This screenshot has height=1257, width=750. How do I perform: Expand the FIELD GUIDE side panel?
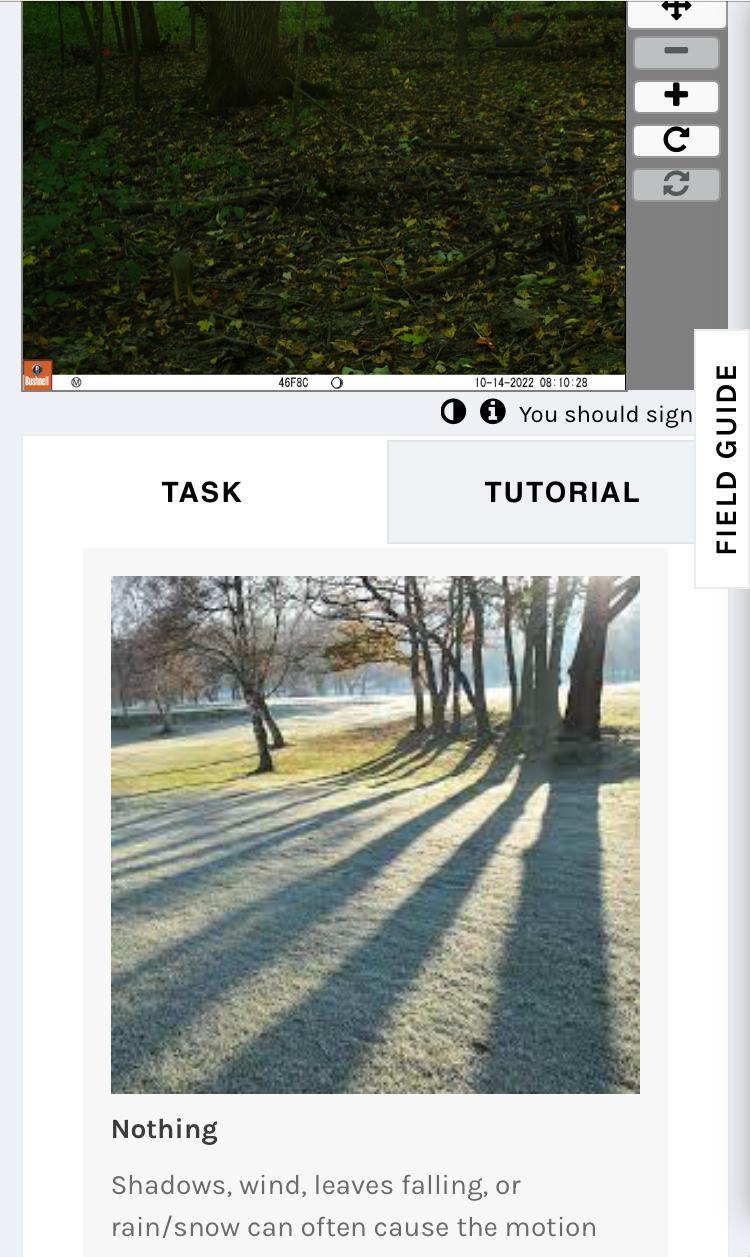(x=724, y=459)
